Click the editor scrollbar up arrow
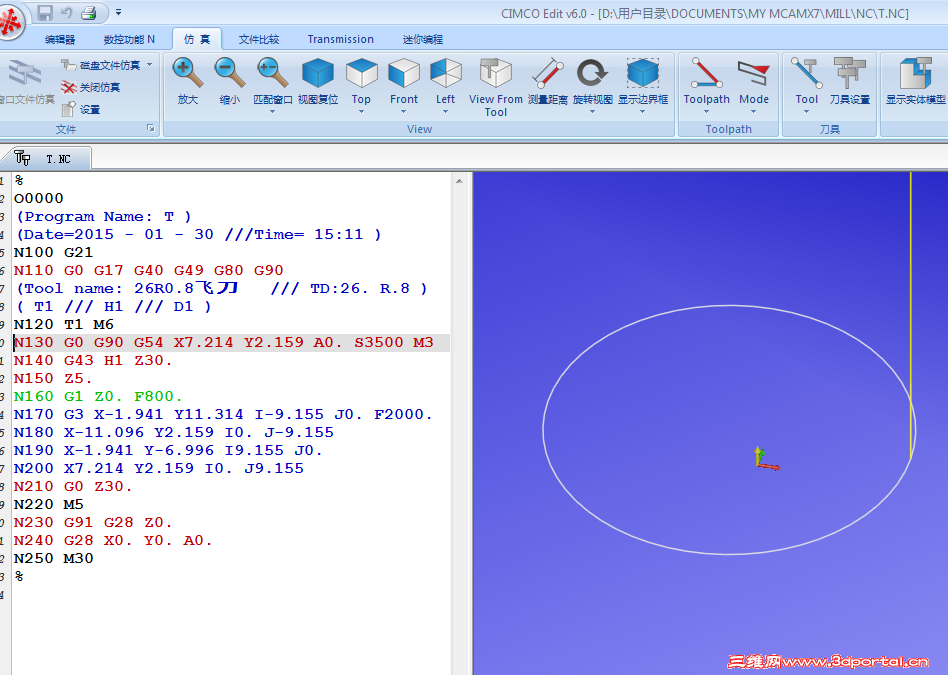 [459, 180]
